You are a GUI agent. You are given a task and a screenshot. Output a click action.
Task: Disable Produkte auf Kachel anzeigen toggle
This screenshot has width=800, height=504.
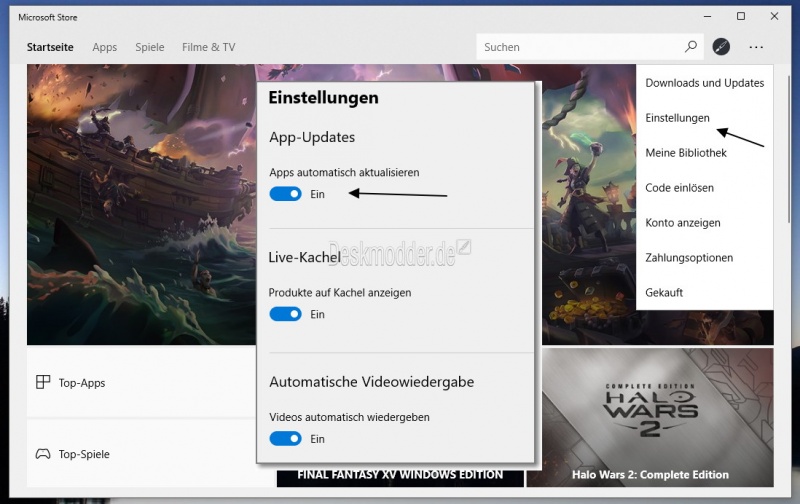pyautogui.click(x=285, y=314)
